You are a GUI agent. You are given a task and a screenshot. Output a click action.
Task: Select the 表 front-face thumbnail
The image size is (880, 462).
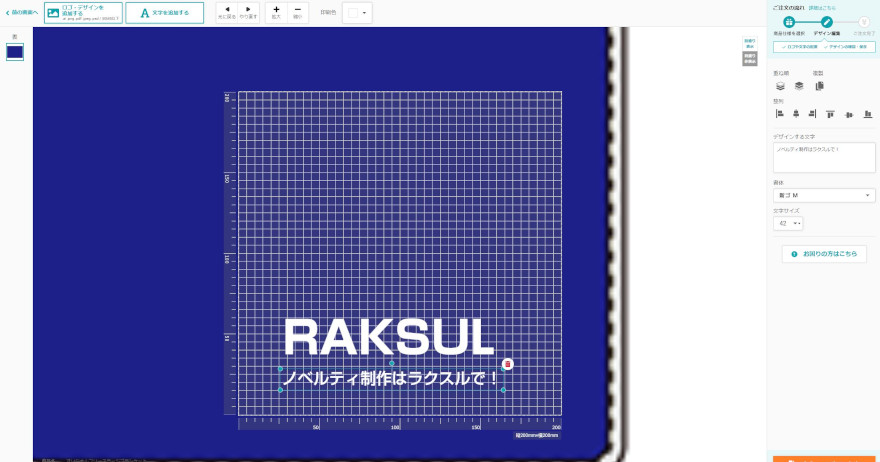tap(15, 52)
